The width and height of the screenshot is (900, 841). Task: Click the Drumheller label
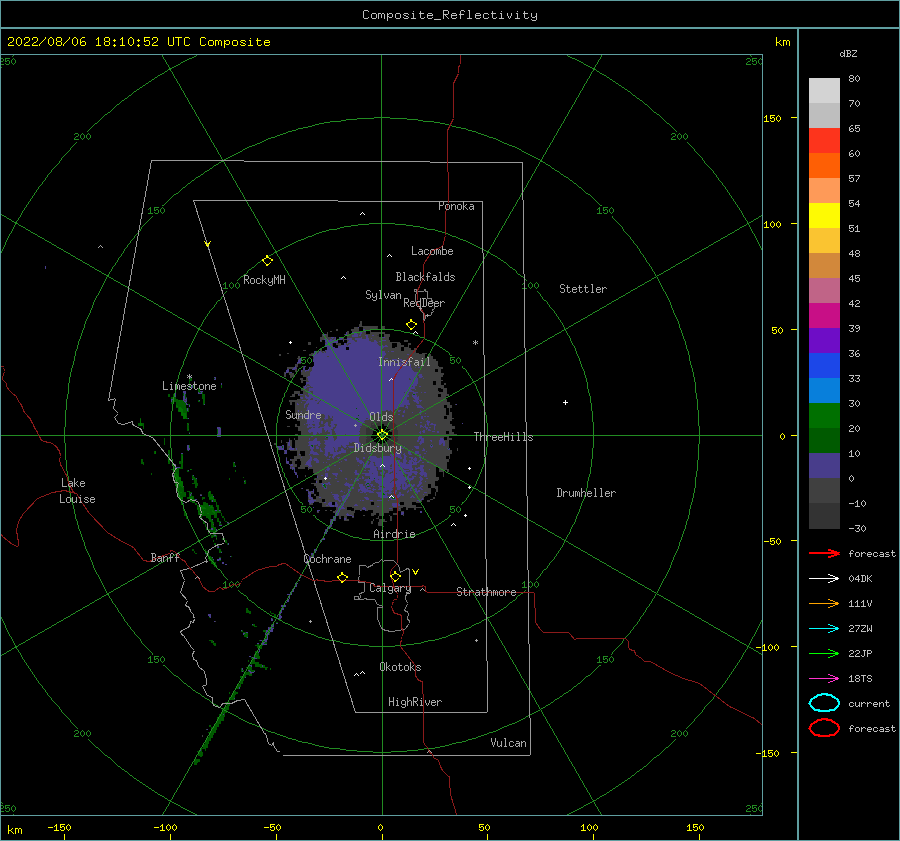(x=586, y=493)
